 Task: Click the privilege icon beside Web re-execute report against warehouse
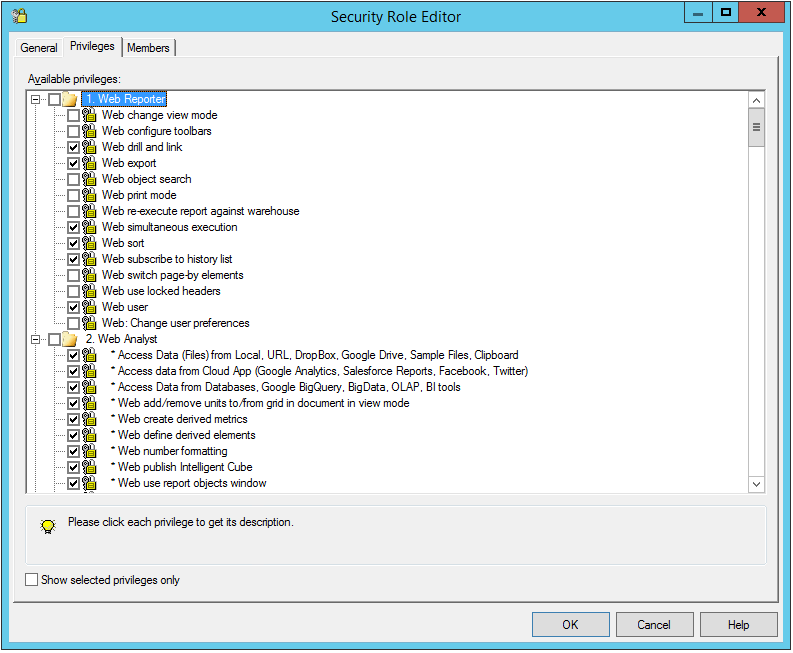point(89,211)
